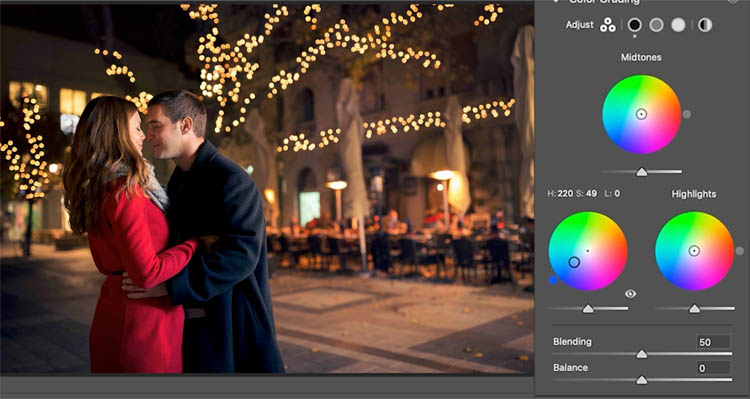
Task: Click the Midtones luminance slider handle
Action: [641, 172]
